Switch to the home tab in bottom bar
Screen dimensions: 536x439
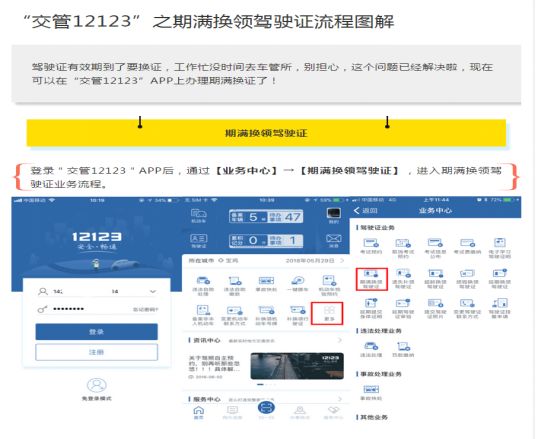(x=199, y=412)
